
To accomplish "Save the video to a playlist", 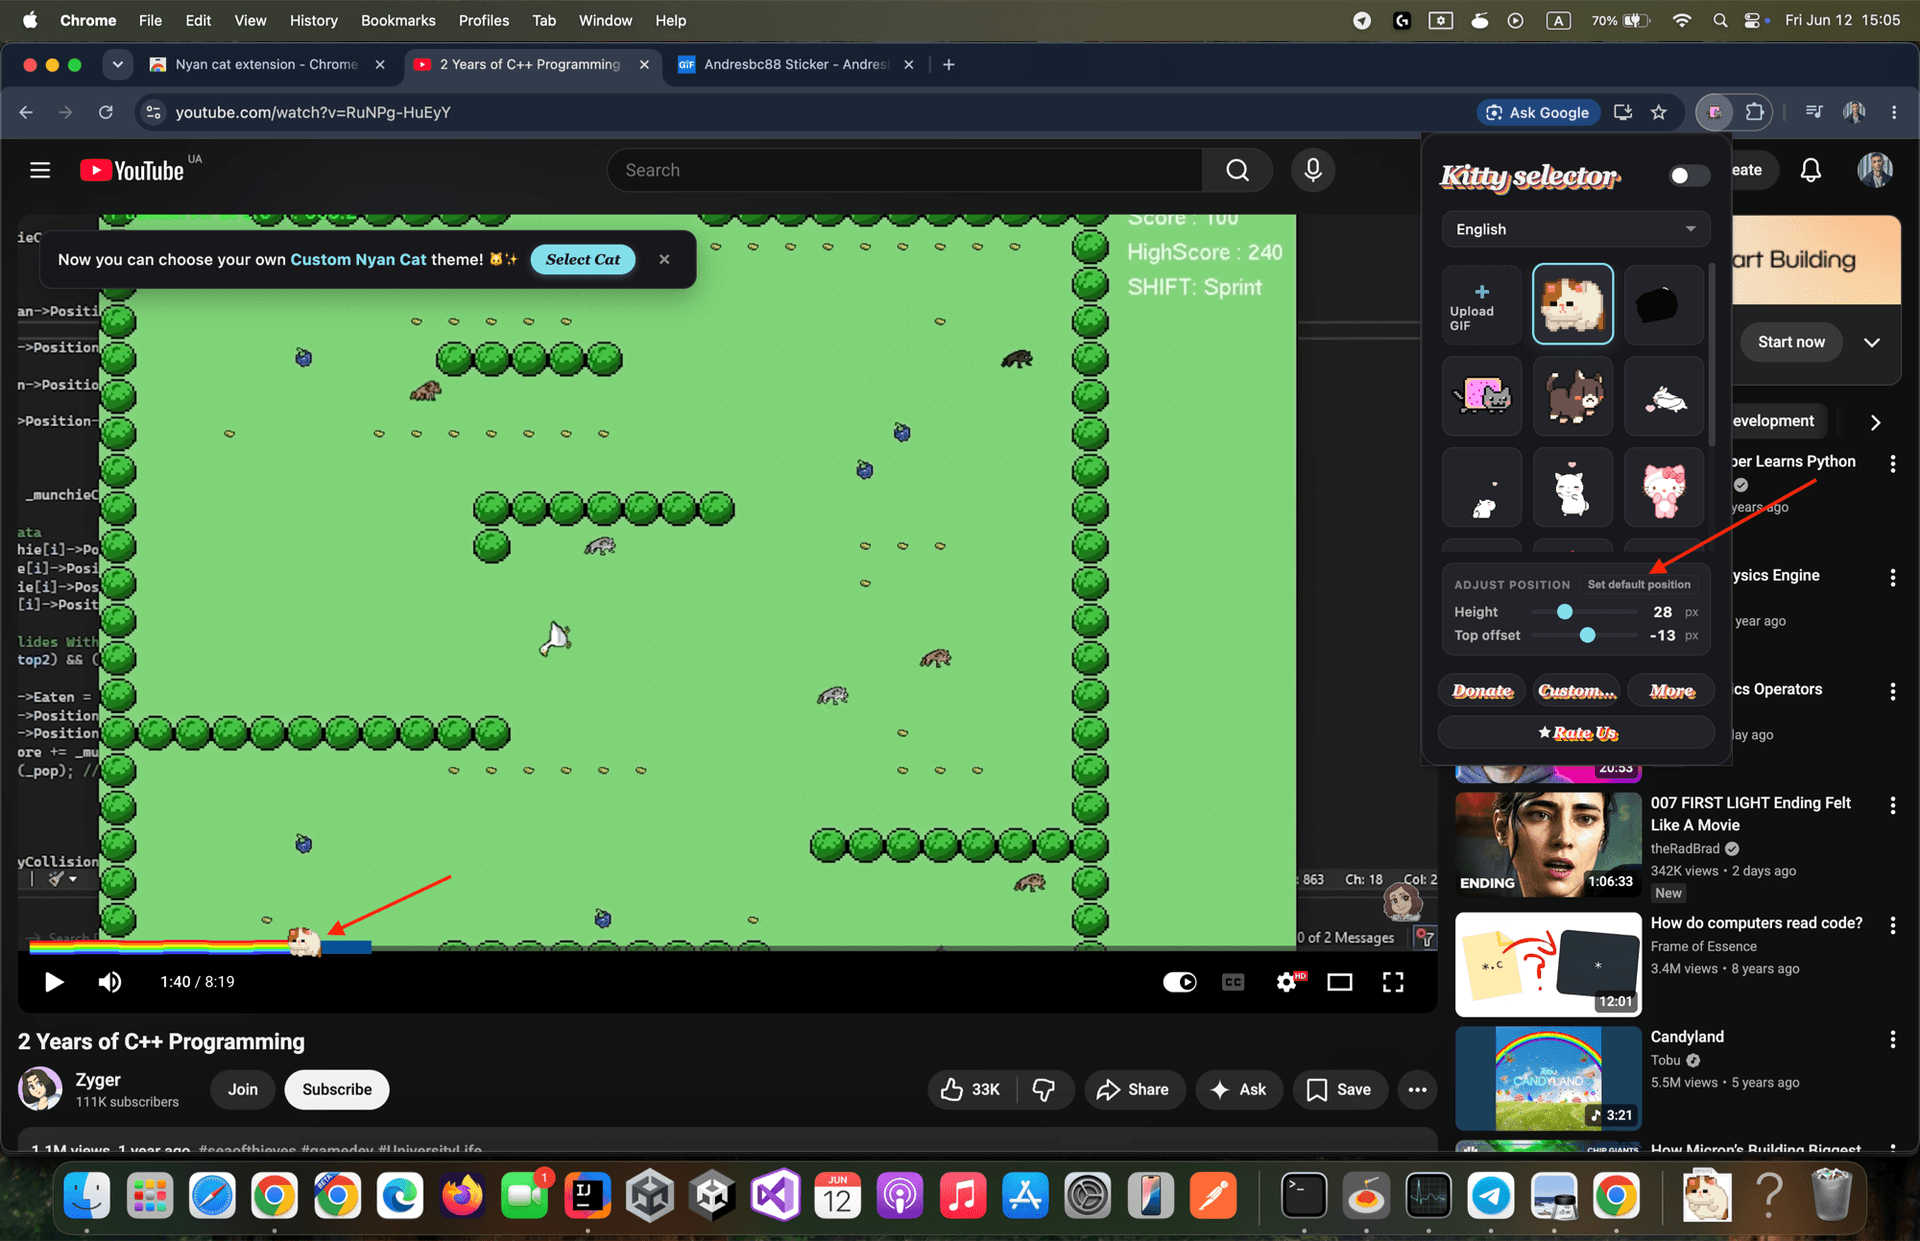I will [x=1339, y=1089].
